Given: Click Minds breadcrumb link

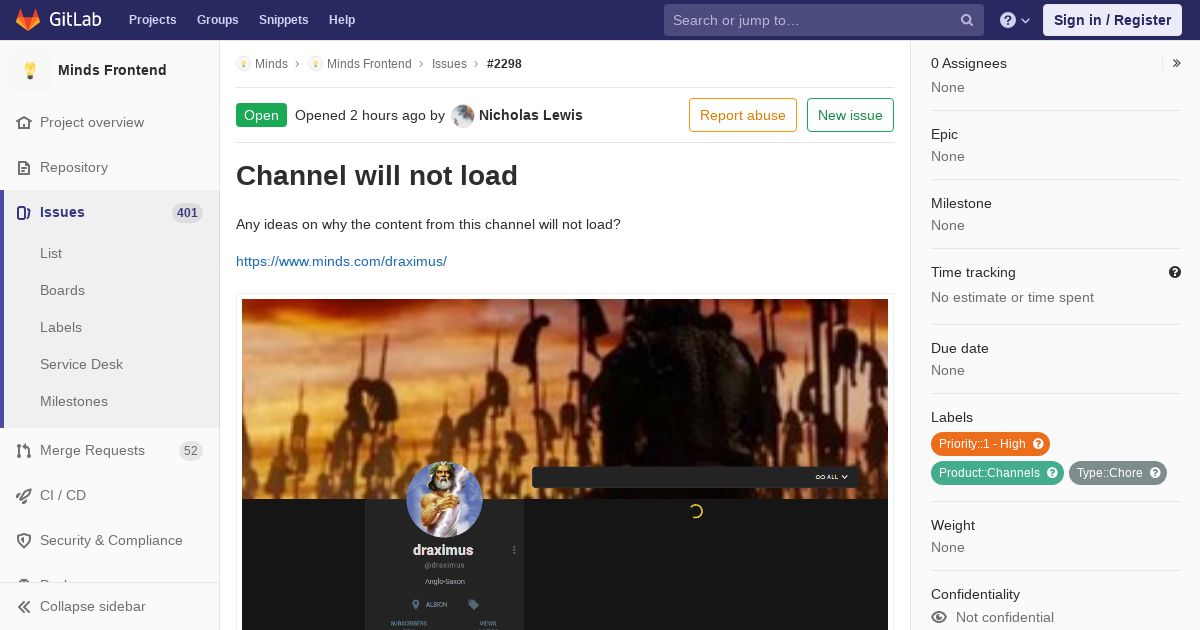Looking at the screenshot, I should (x=271, y=63).
